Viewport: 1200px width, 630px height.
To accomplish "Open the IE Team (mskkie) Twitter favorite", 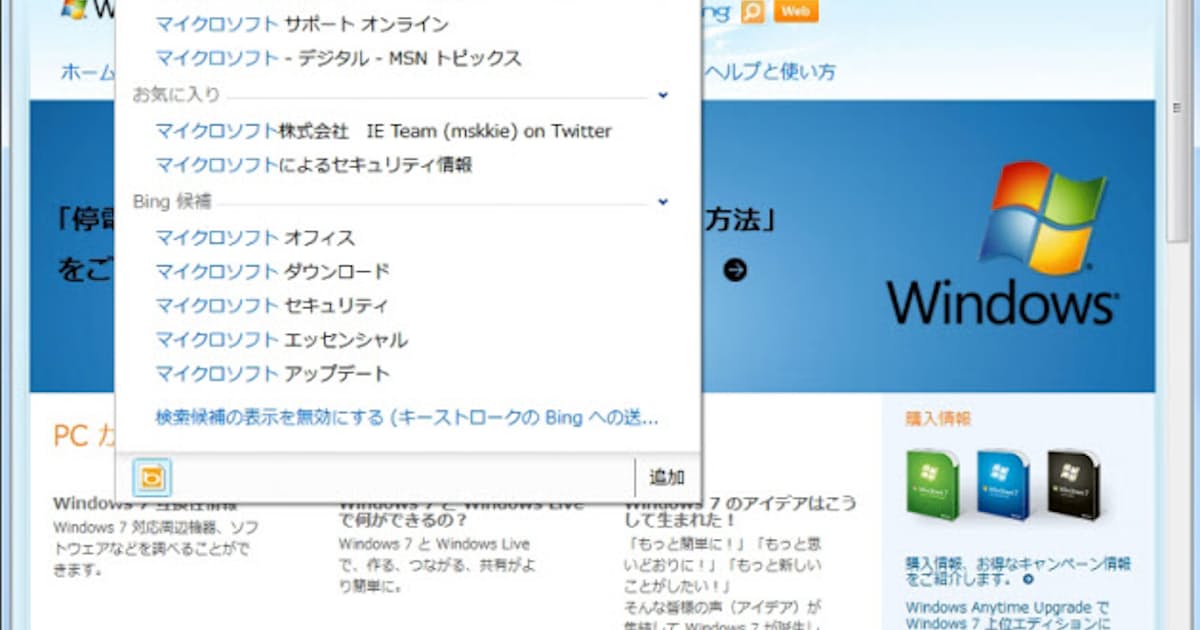I will [383, 130].
